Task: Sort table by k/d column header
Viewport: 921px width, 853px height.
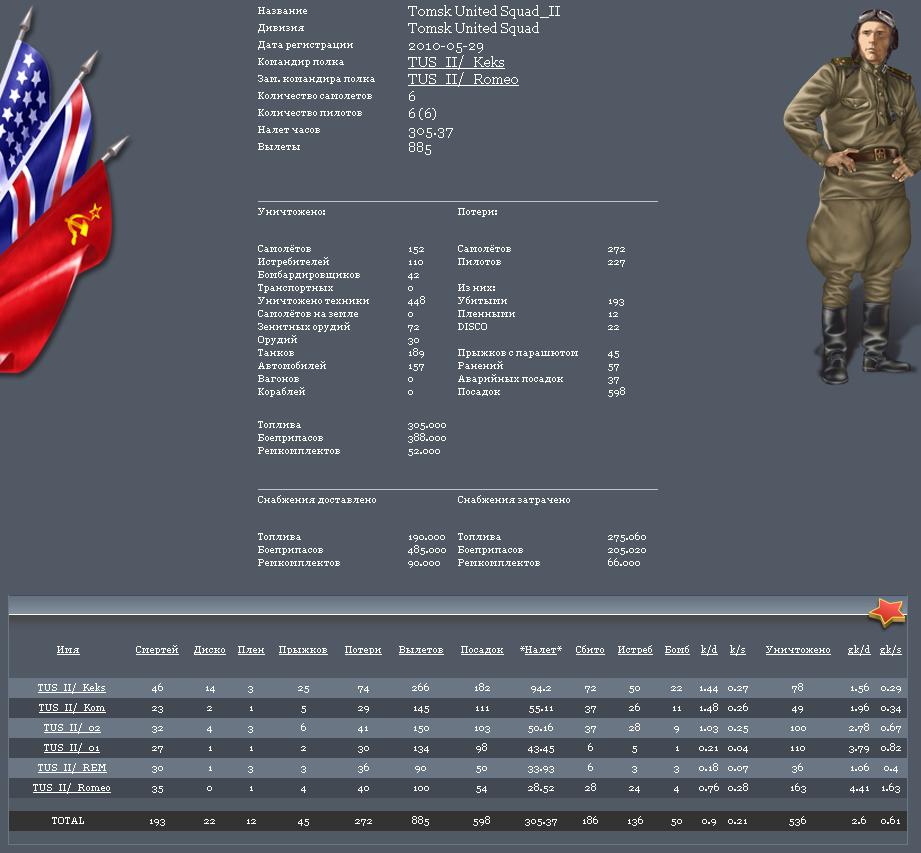Action: point(709,650)
